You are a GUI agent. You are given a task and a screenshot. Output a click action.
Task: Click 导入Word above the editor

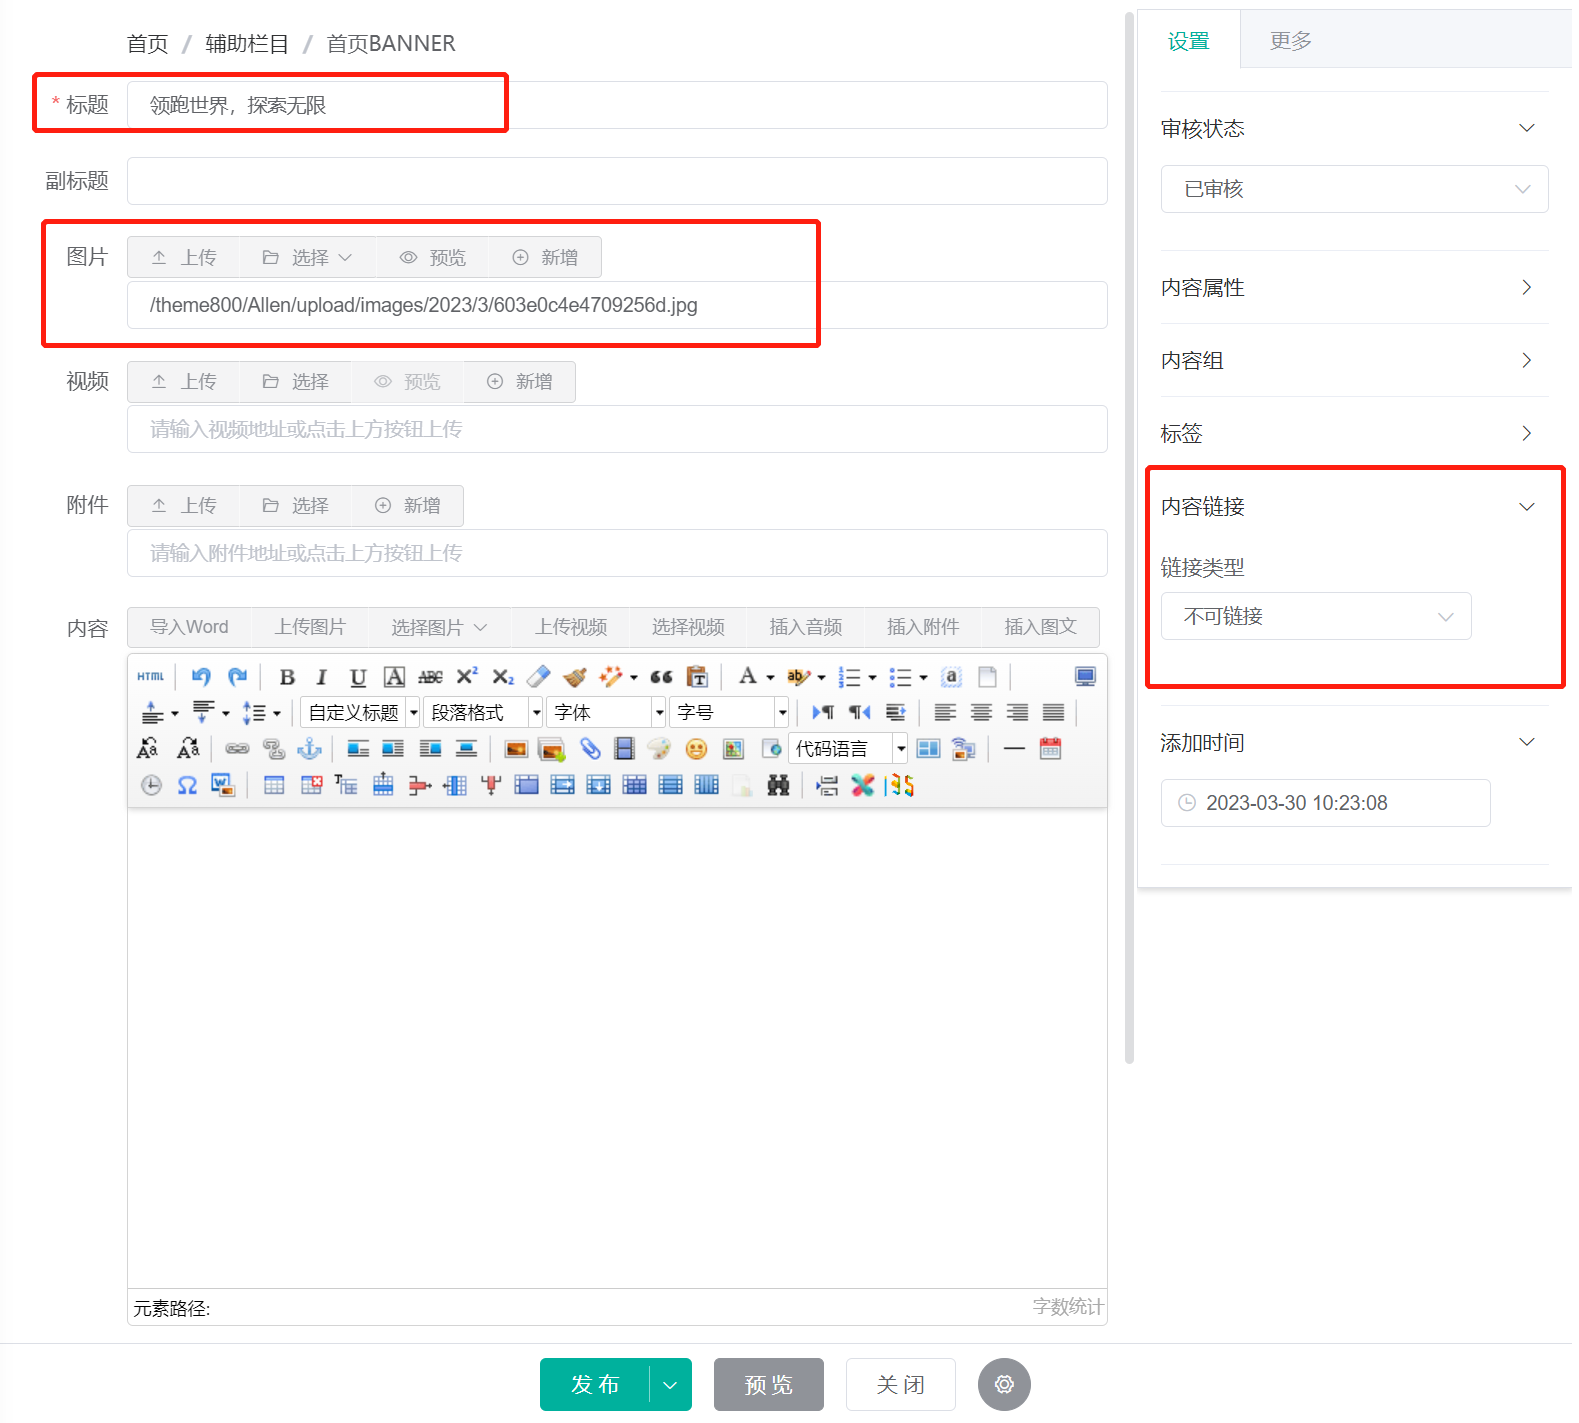pos(189,627)
